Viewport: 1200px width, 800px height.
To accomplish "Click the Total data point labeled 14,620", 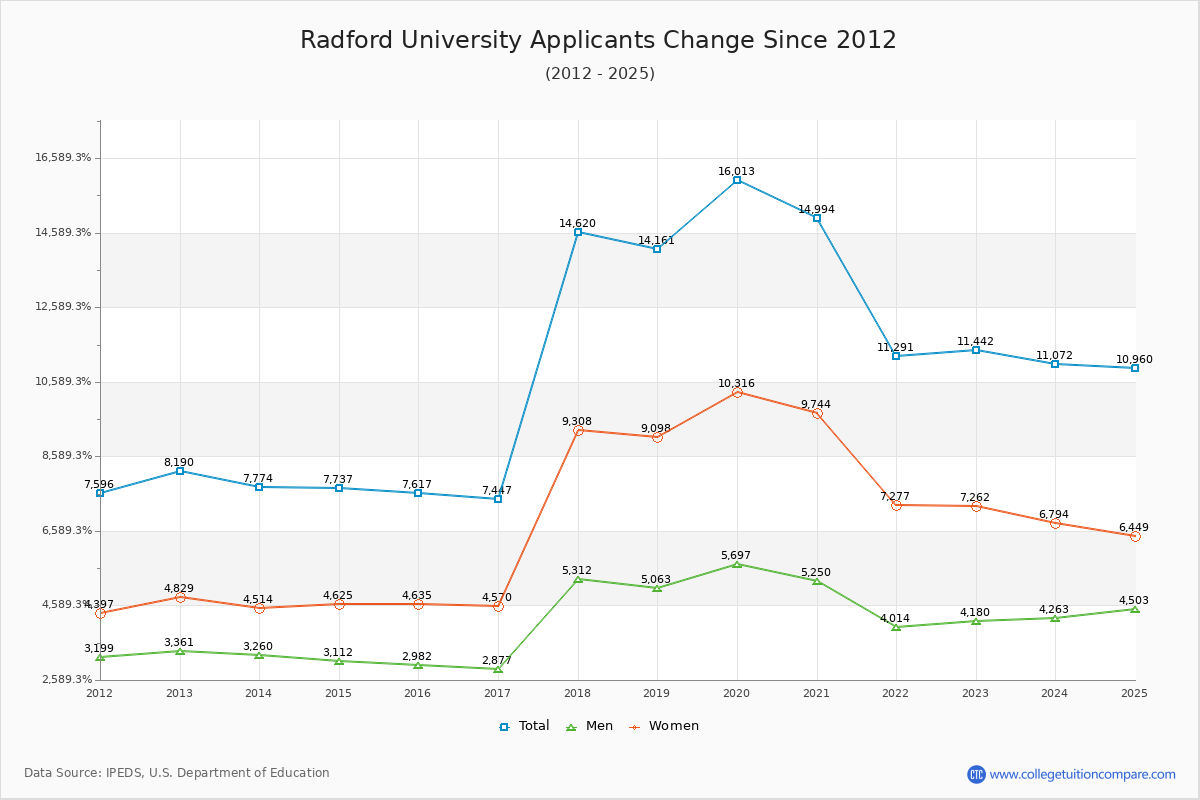I will pos(578,232).
